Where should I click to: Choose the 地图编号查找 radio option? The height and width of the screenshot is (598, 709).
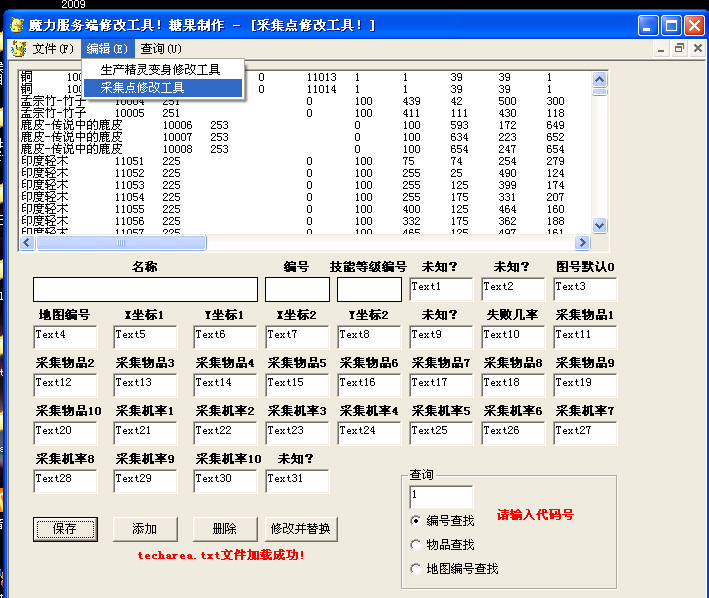pyautogui.click(x=417, y=569)
